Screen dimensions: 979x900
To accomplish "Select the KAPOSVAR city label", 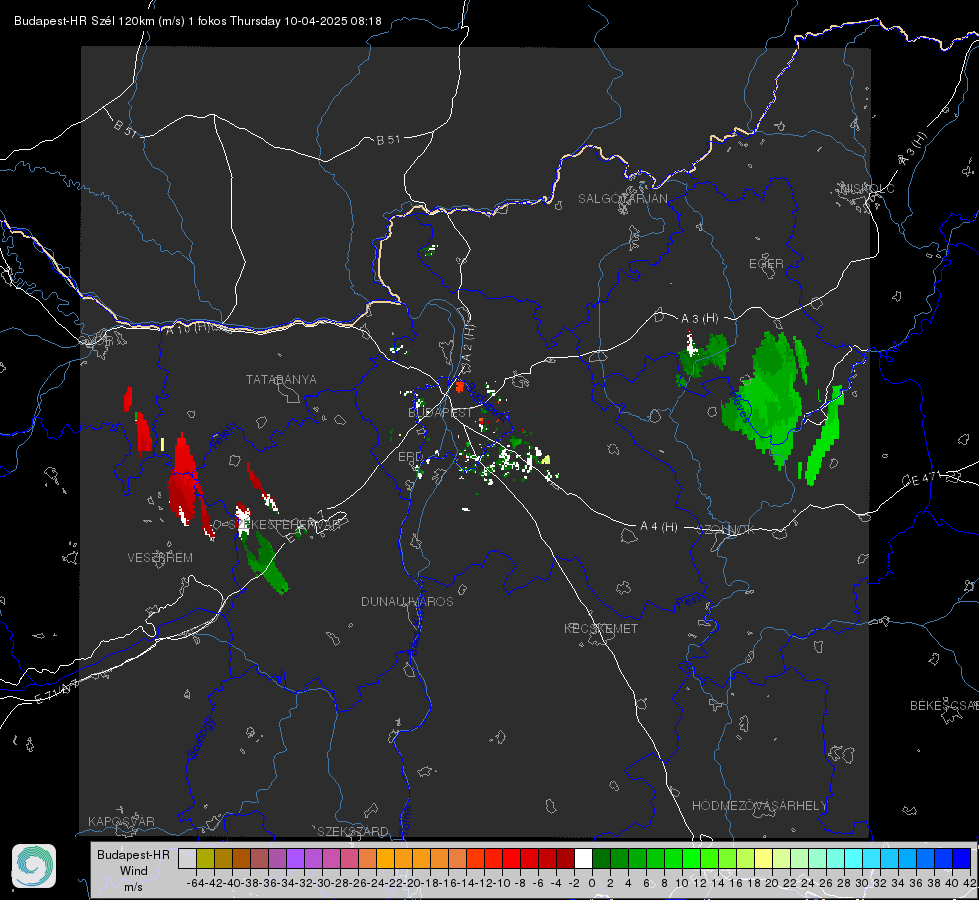I will point(121,821).
